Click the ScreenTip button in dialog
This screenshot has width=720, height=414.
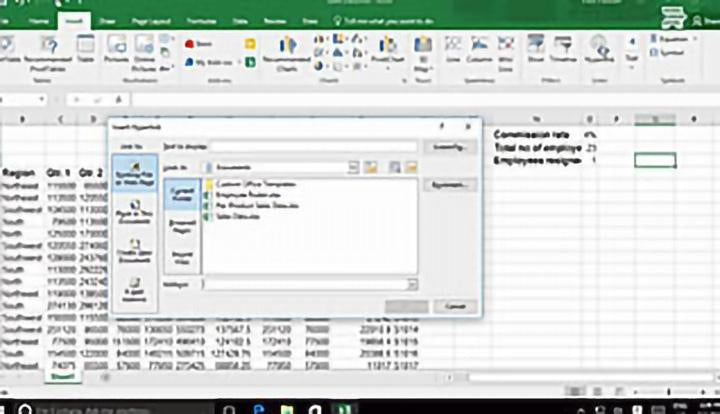point(450,147)
